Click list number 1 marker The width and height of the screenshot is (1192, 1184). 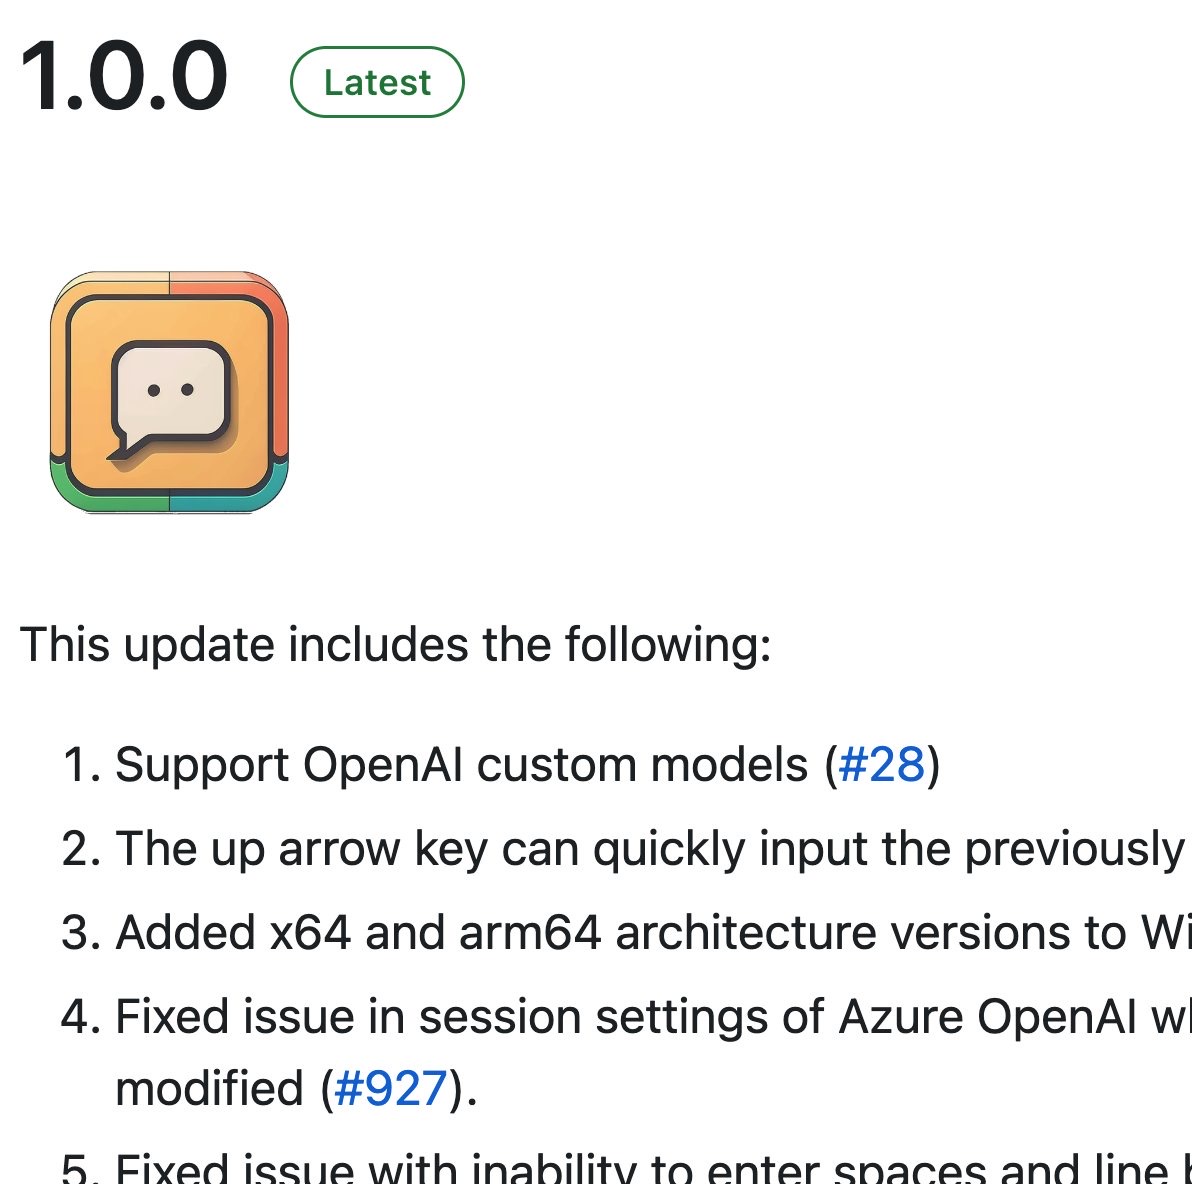pos(81,764)
